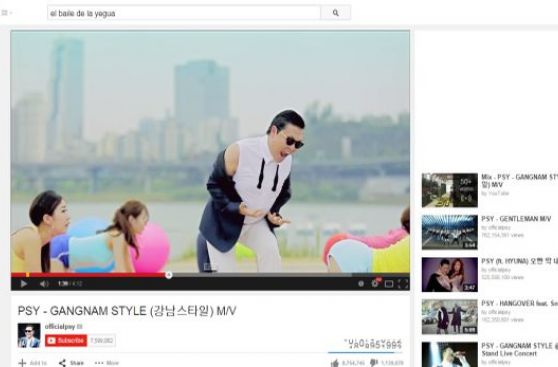
Task: Click the video progress scrubber handle
Action: click(x=169, y=275)
